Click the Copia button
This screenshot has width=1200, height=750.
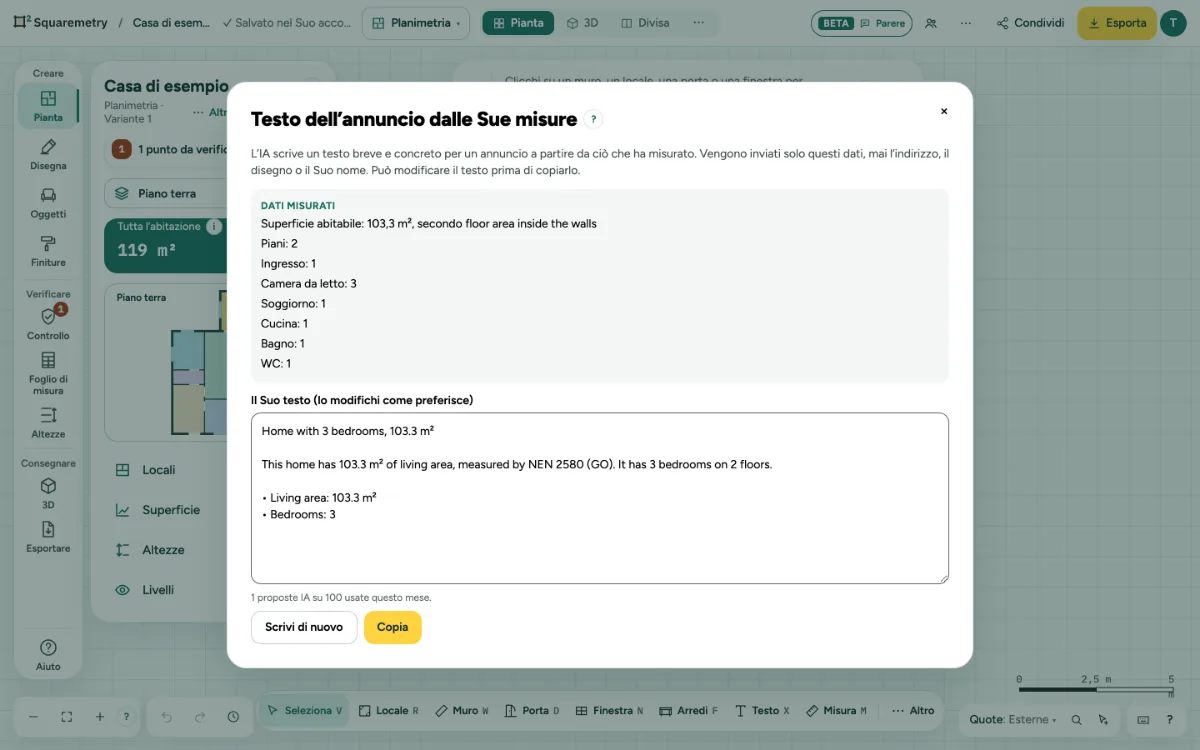393,627
